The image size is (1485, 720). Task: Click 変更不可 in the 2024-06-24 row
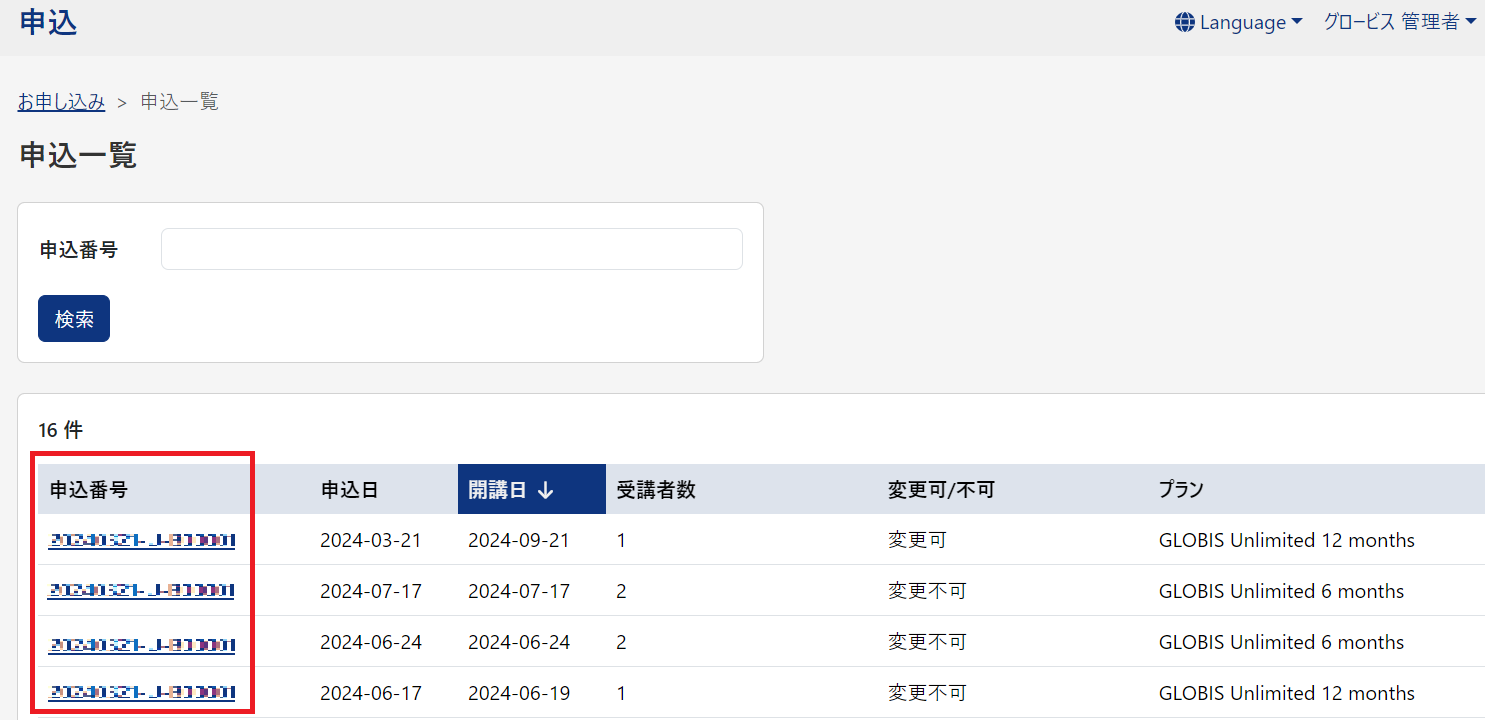click(927, 642)
